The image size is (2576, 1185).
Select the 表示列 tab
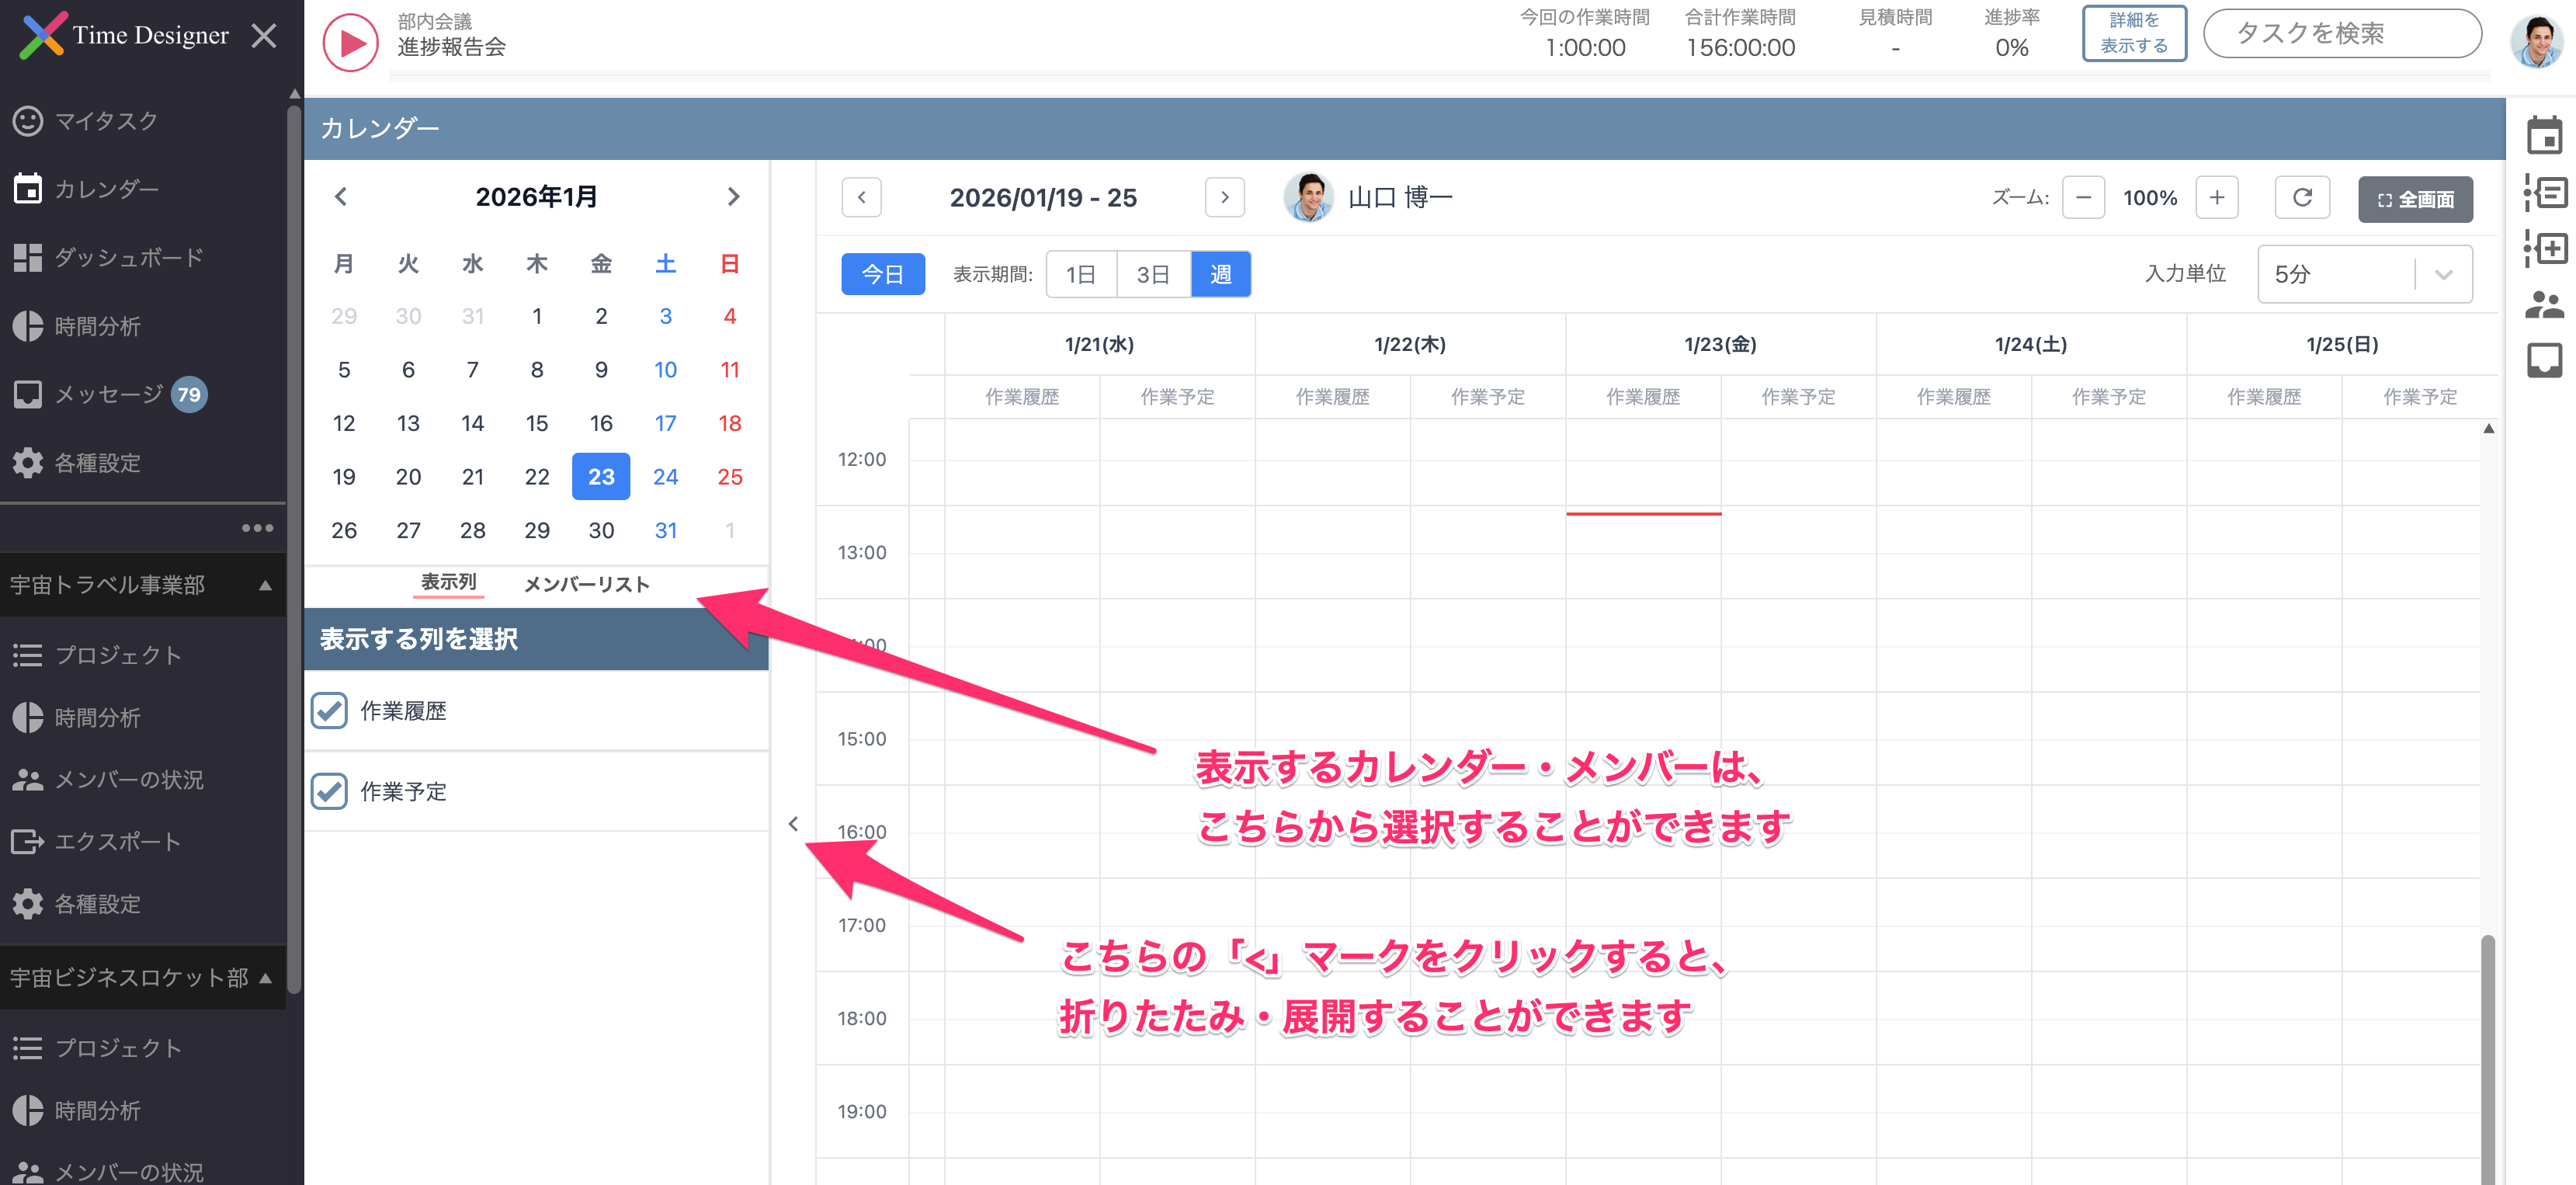[x=448, y=582]
